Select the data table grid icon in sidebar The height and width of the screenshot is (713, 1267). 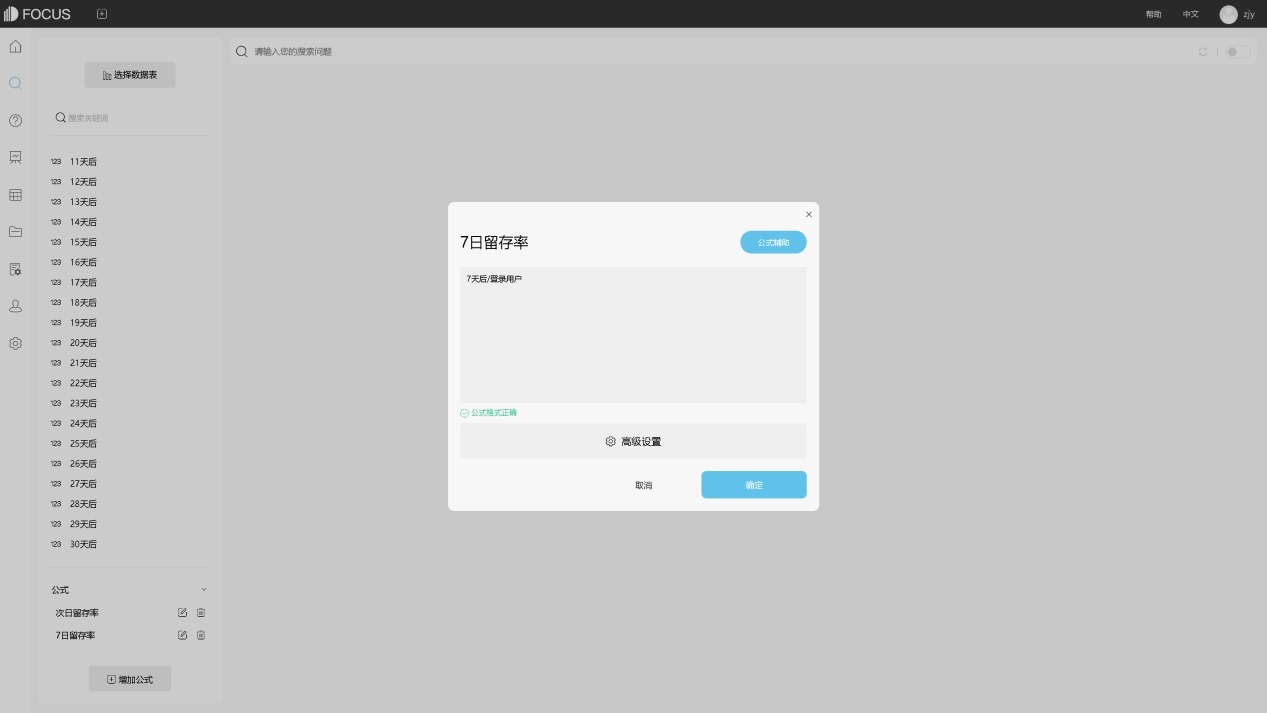(x=15, y=194)
